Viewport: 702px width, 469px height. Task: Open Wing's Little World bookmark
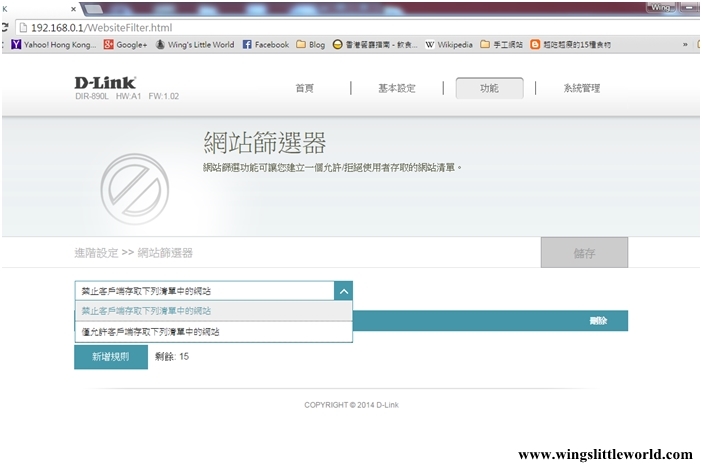click(194, 45)
